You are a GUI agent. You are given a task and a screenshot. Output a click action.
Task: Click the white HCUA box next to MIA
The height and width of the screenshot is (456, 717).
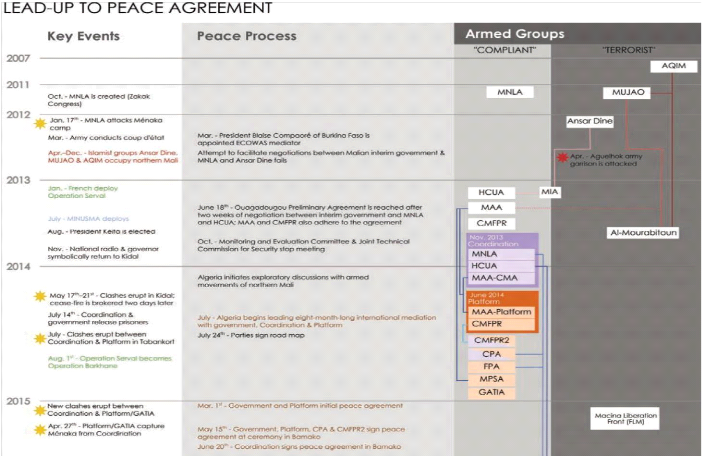491,193
